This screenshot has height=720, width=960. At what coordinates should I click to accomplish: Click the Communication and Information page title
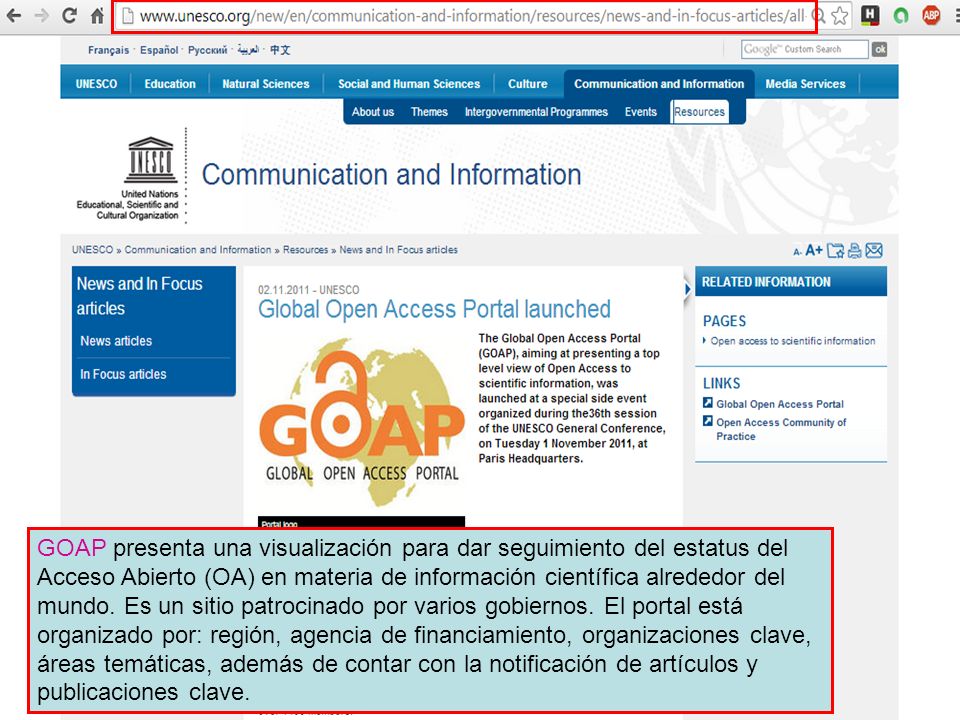pos(392,174)
